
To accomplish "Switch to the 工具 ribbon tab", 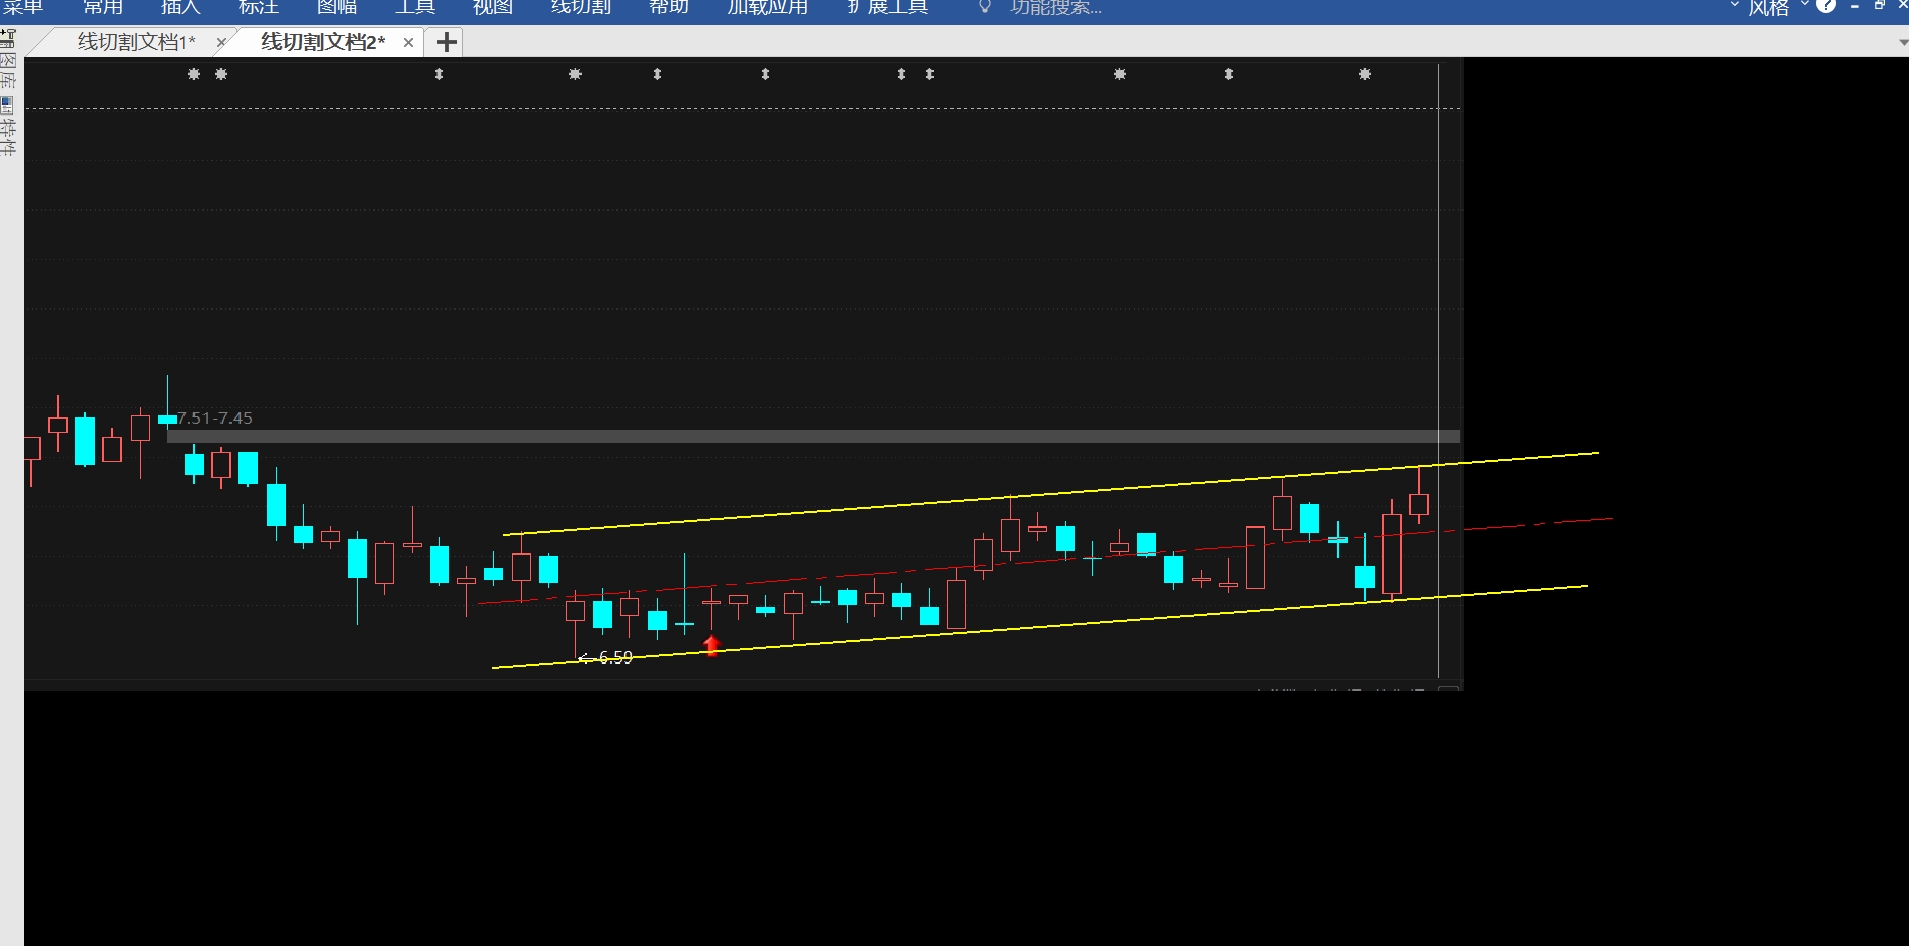I will click(x=414, y=7).
